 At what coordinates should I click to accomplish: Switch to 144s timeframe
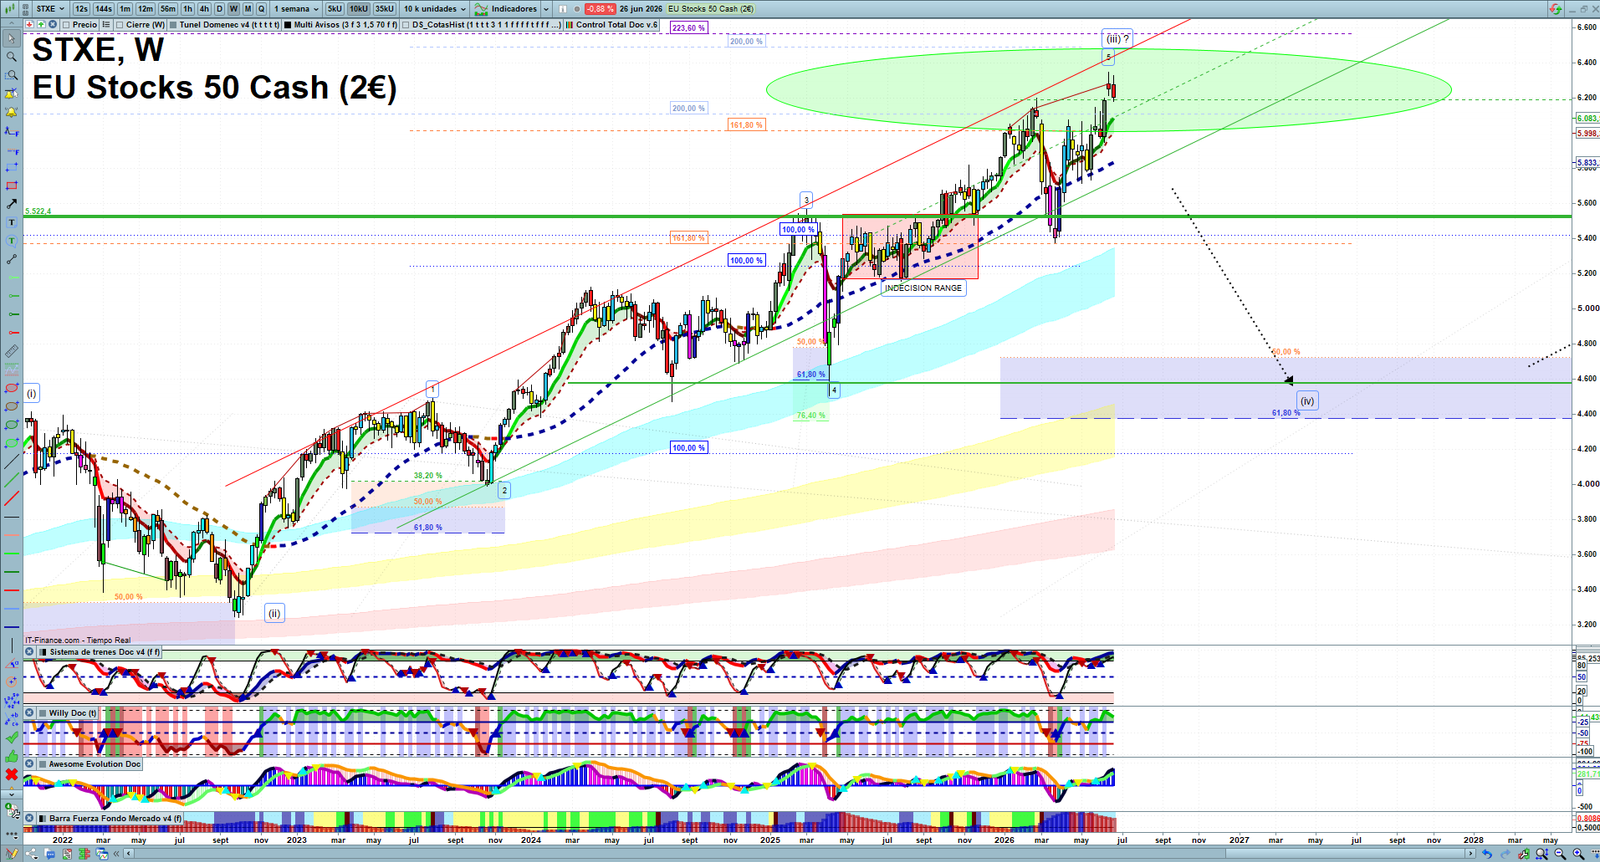coord(103,8)
